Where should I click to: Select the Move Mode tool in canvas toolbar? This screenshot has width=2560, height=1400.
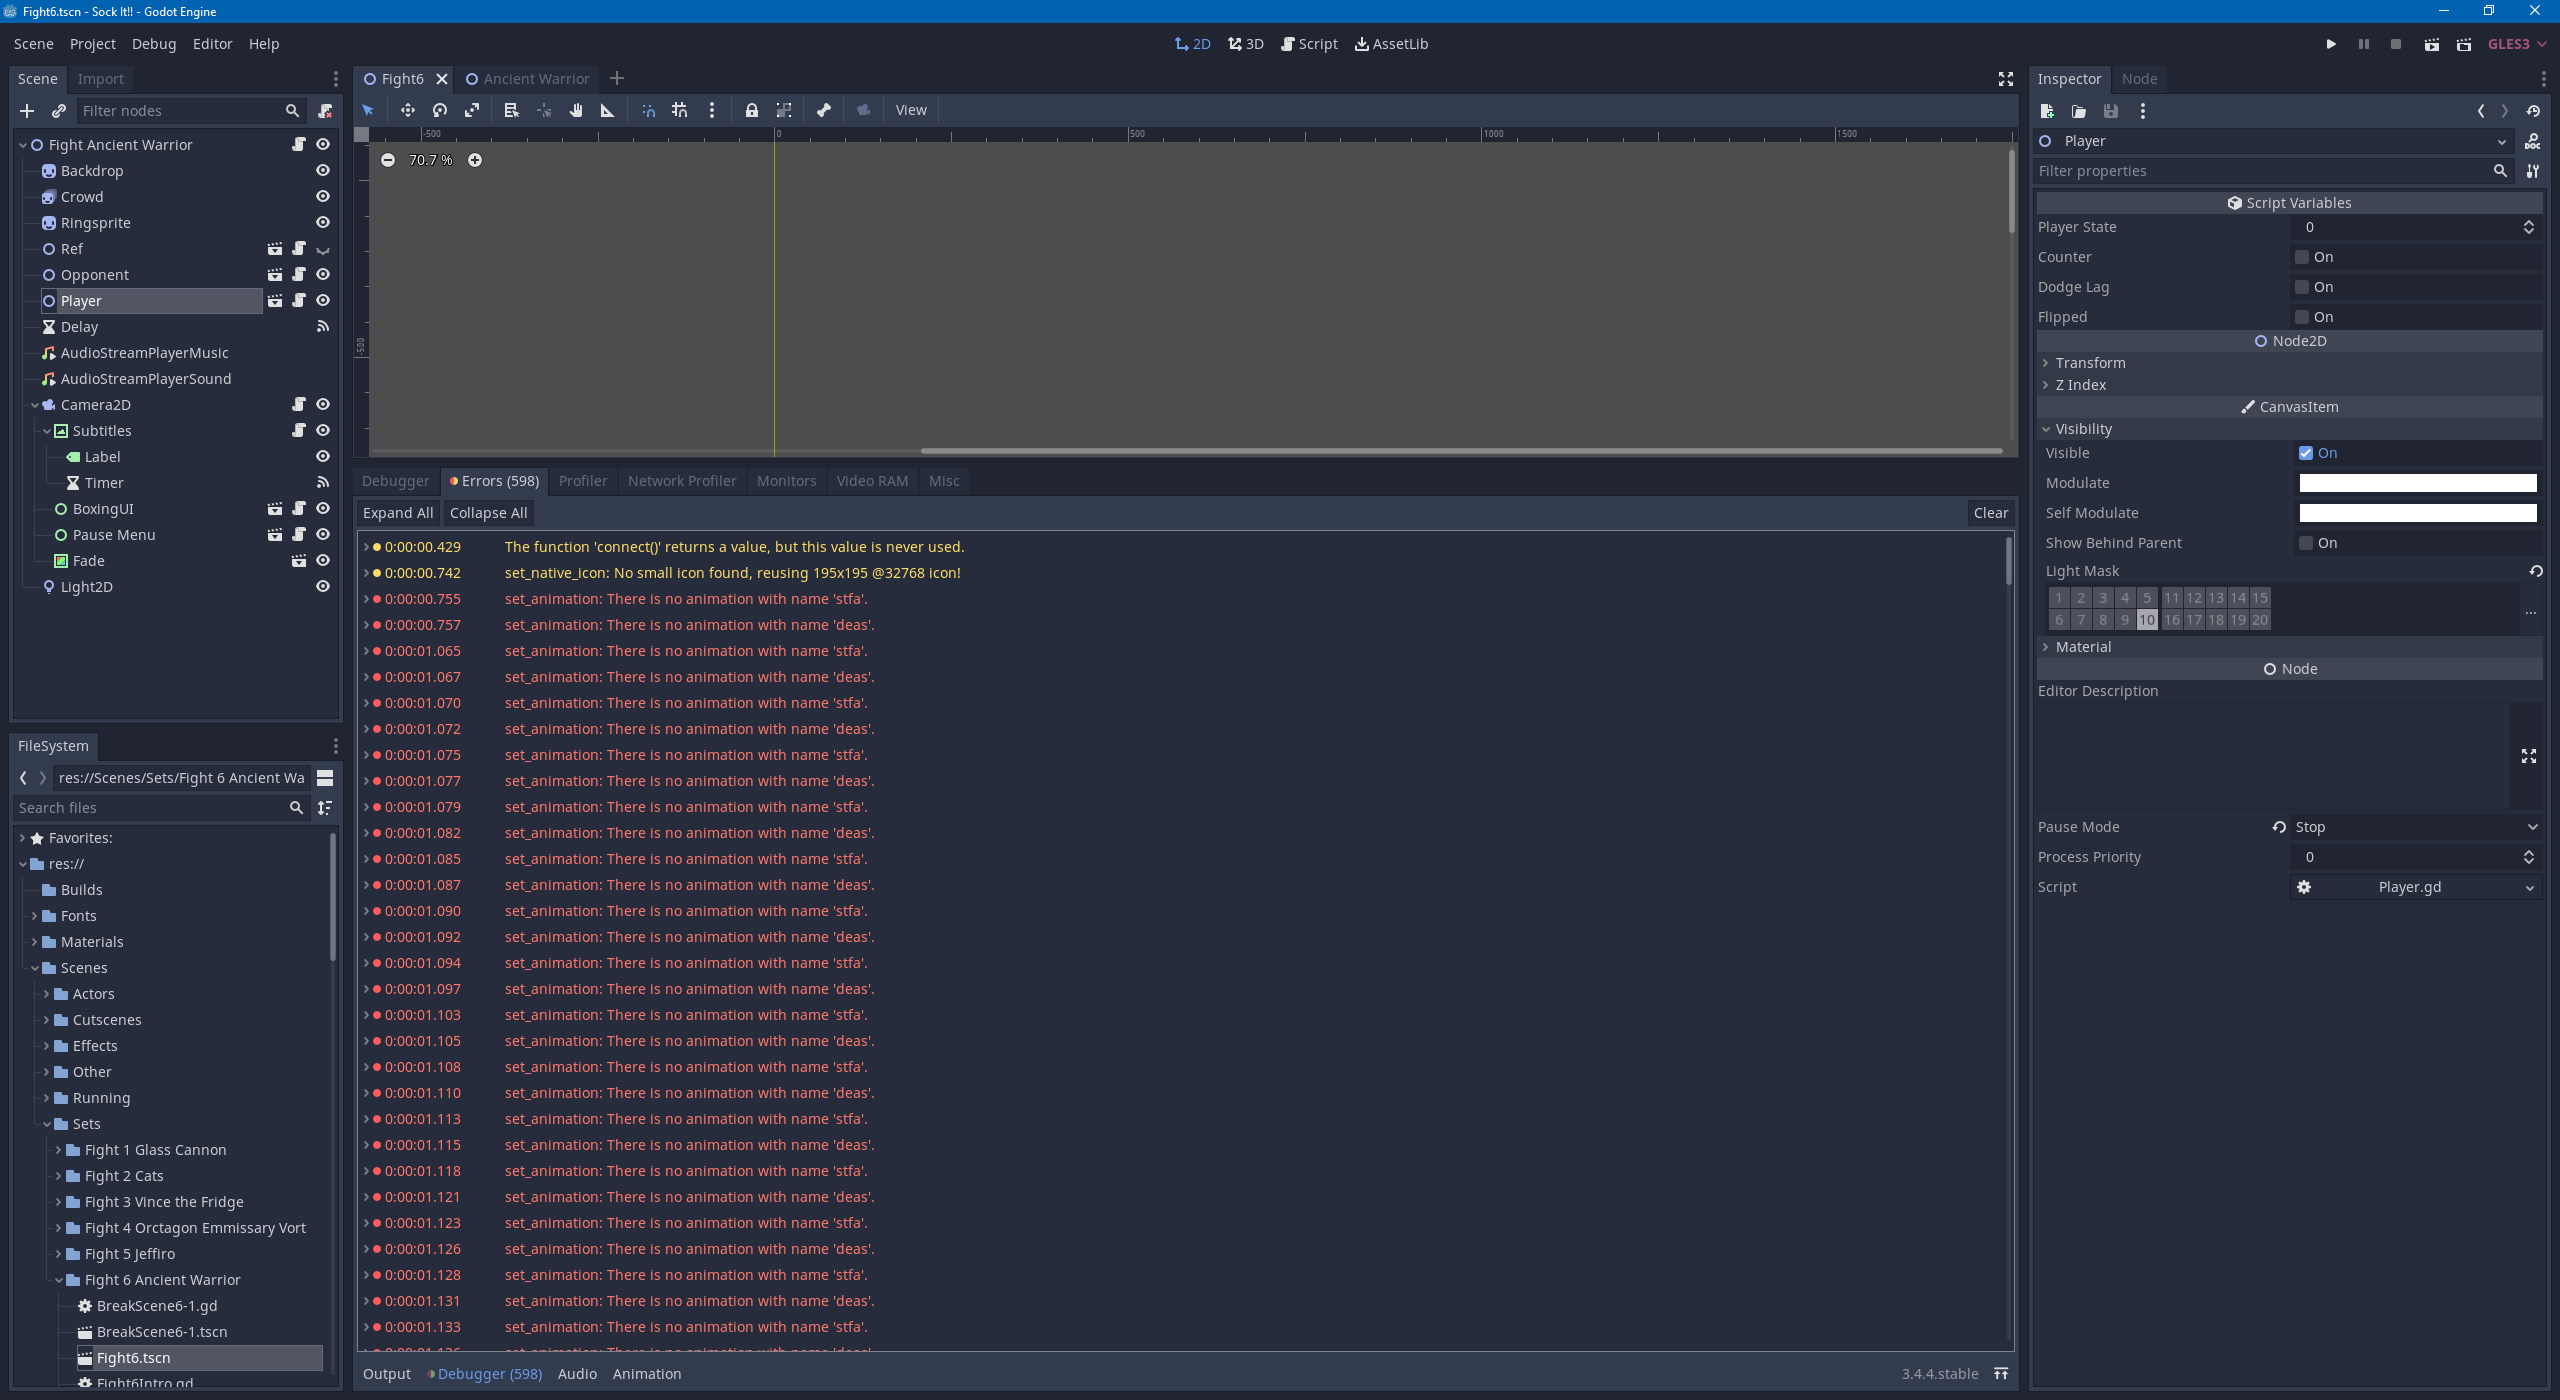coord(407,110)
